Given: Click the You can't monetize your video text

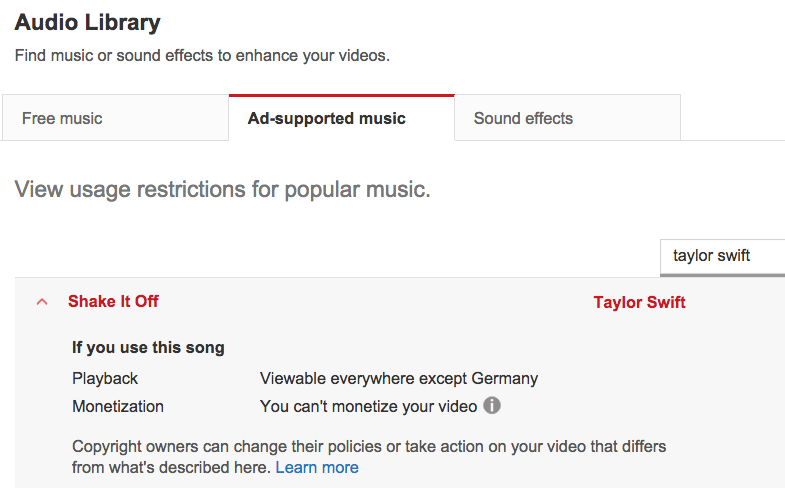Looking at the screenshot, I should [x=367, y=406].
